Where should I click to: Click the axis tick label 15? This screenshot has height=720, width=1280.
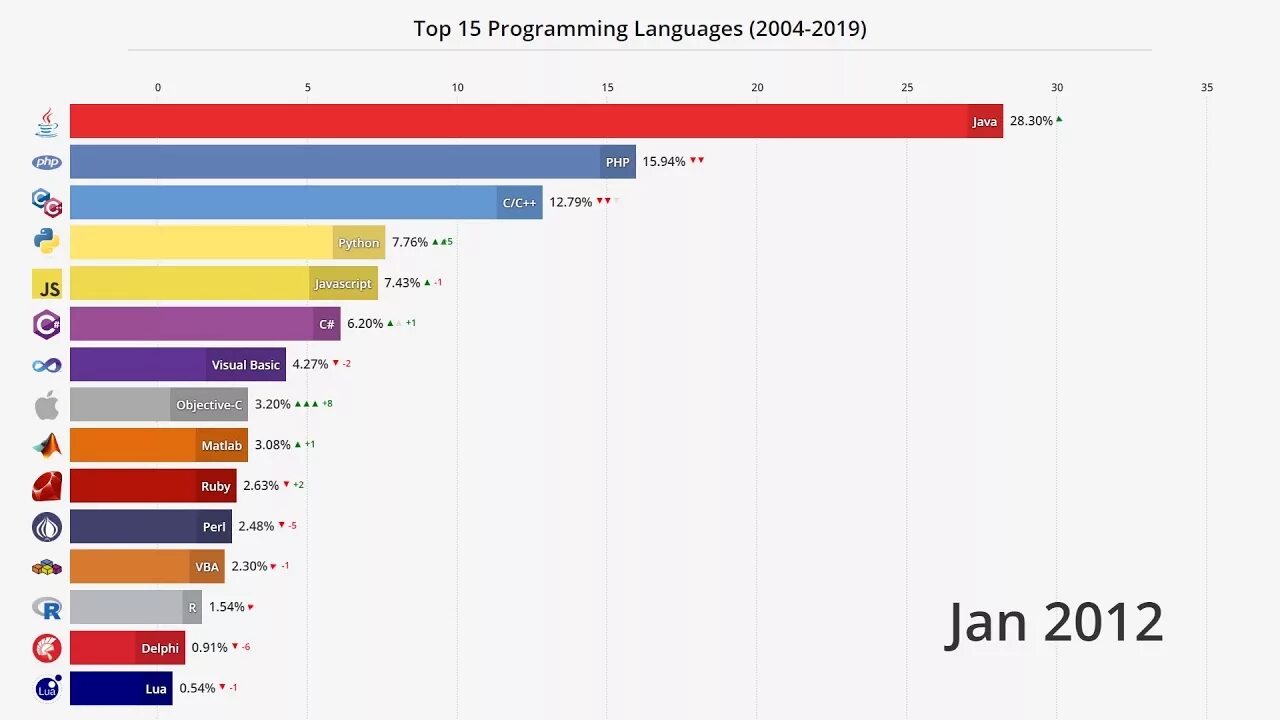pos(608,88)
